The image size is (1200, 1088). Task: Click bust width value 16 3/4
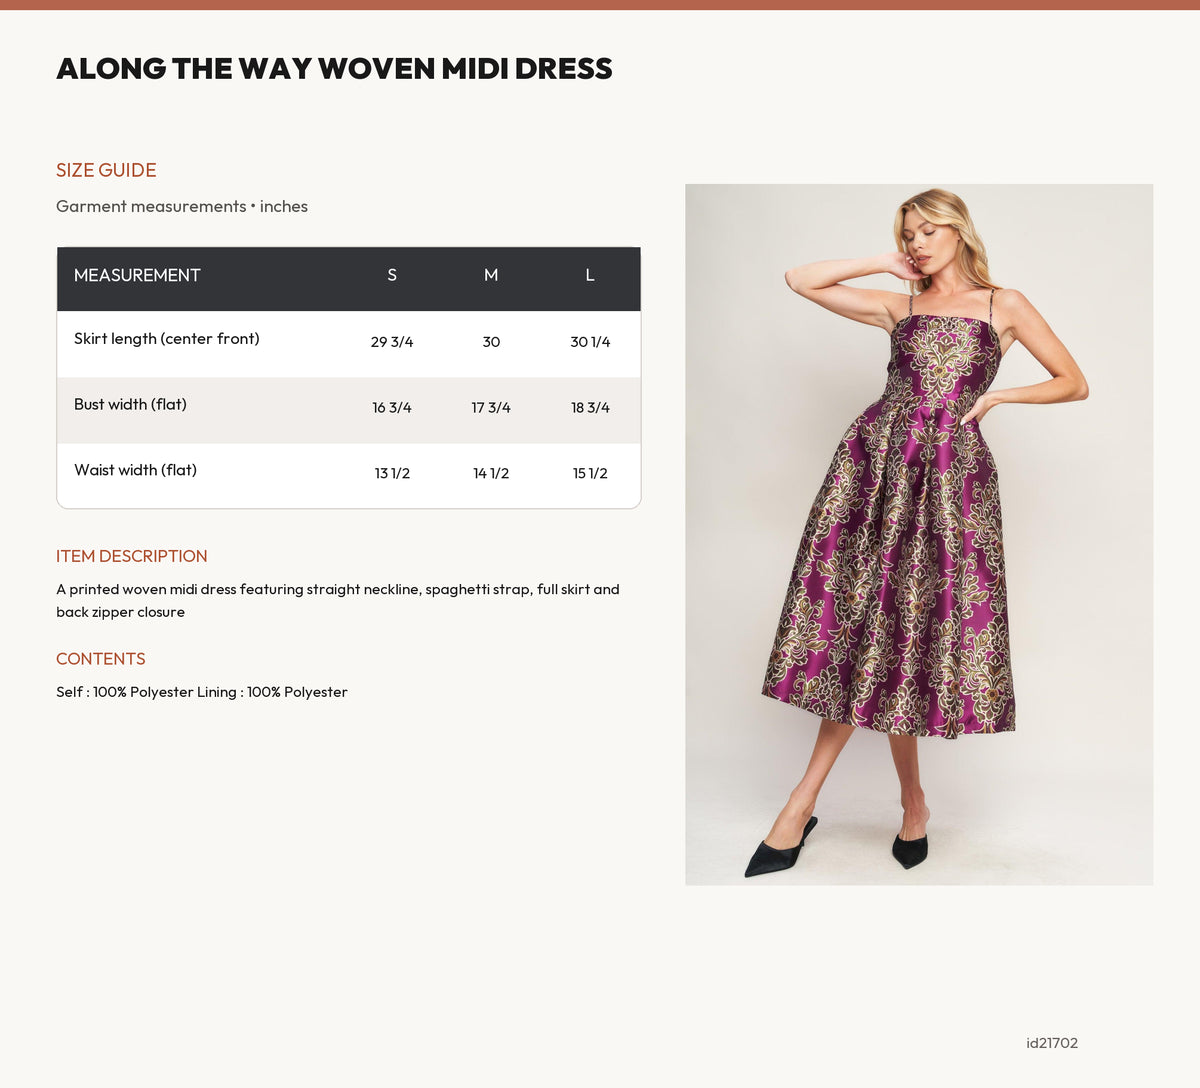392,408
